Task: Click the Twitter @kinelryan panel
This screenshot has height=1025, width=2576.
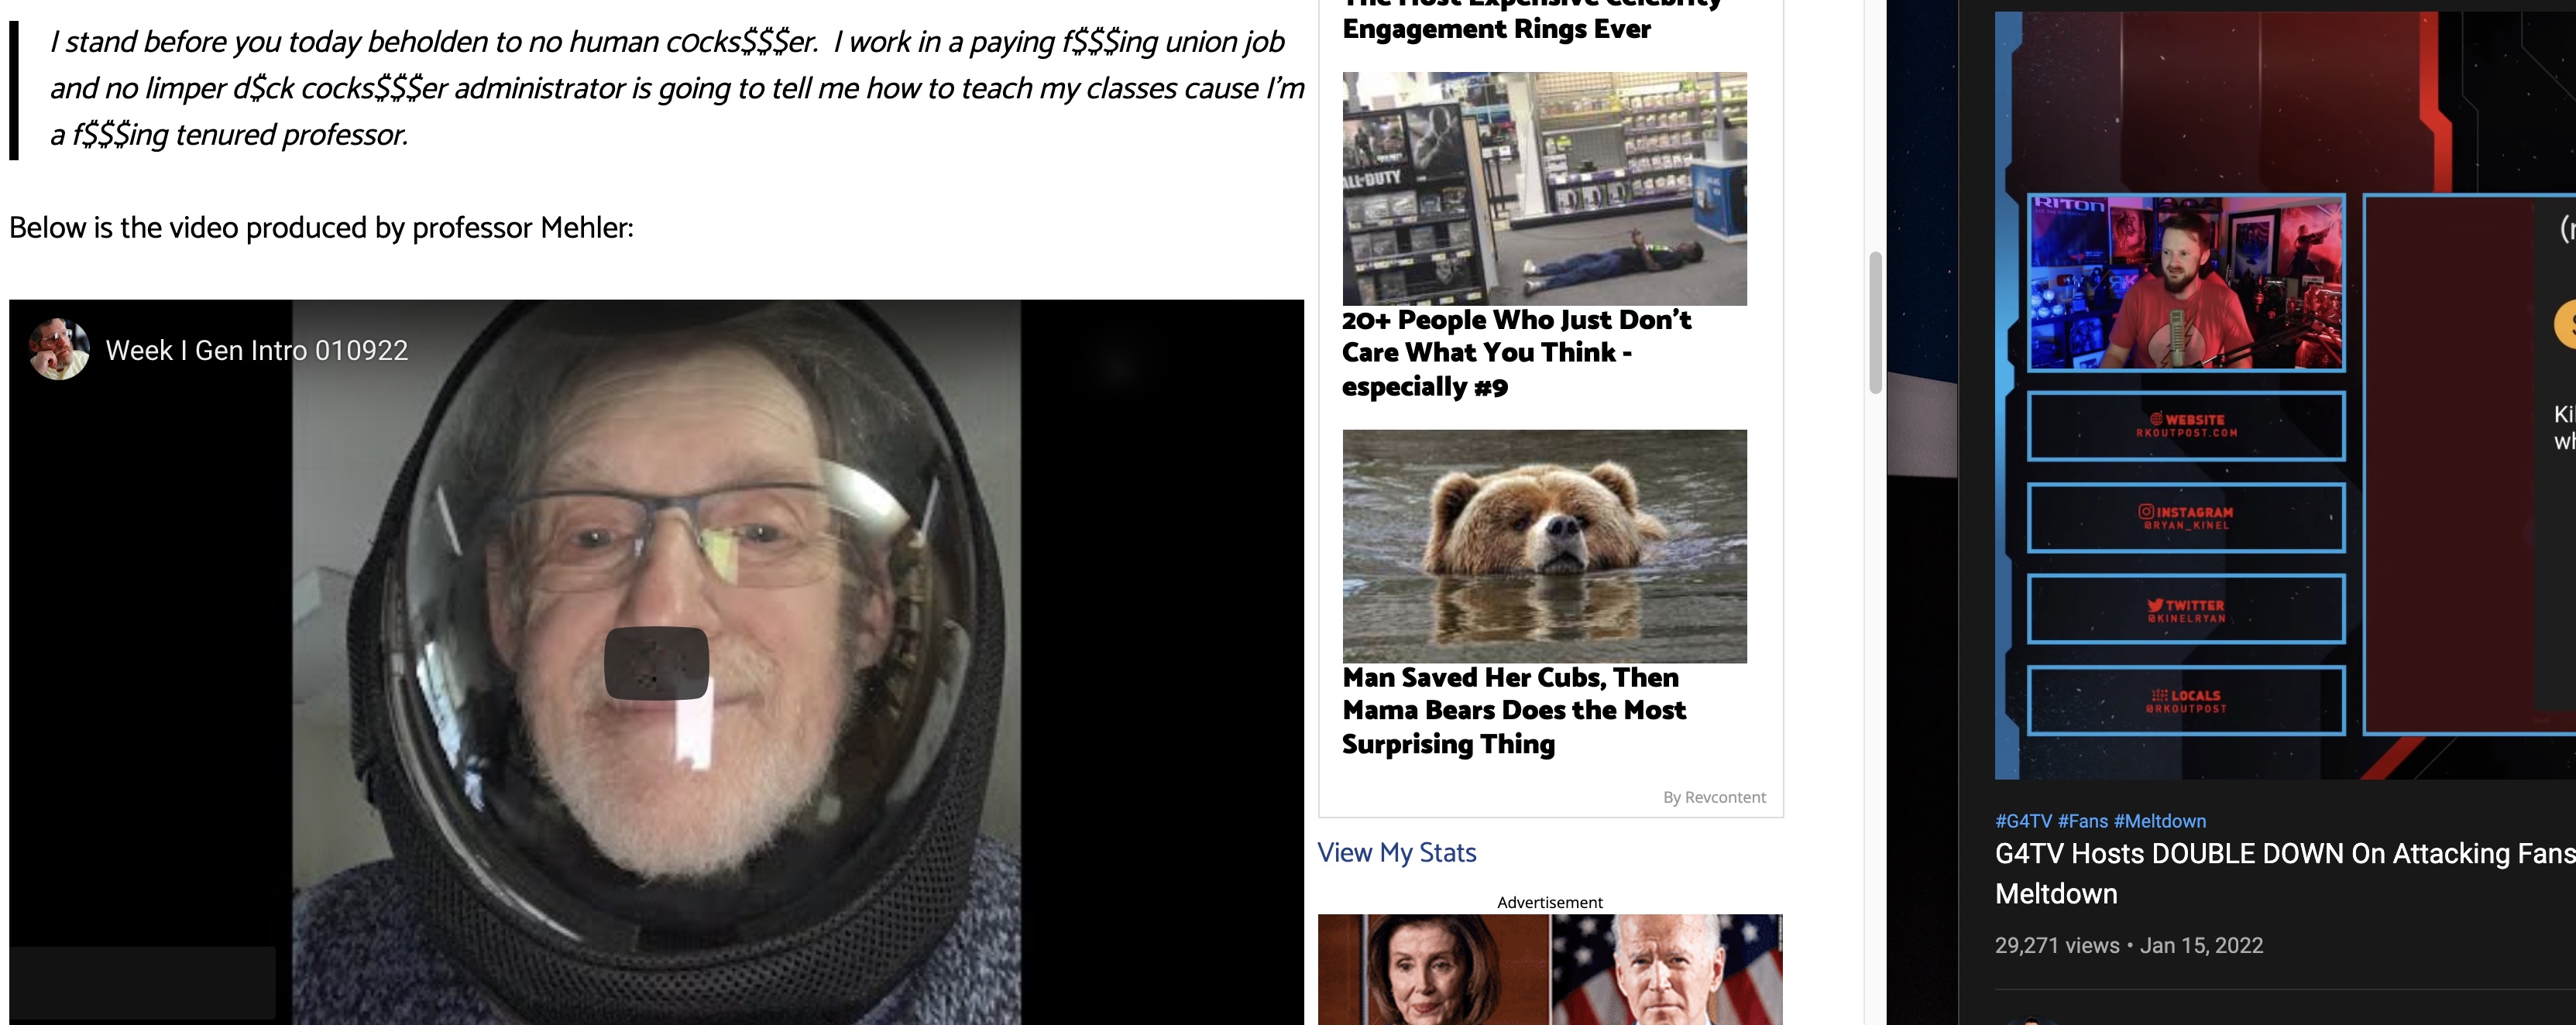Action: point(2185,609)
